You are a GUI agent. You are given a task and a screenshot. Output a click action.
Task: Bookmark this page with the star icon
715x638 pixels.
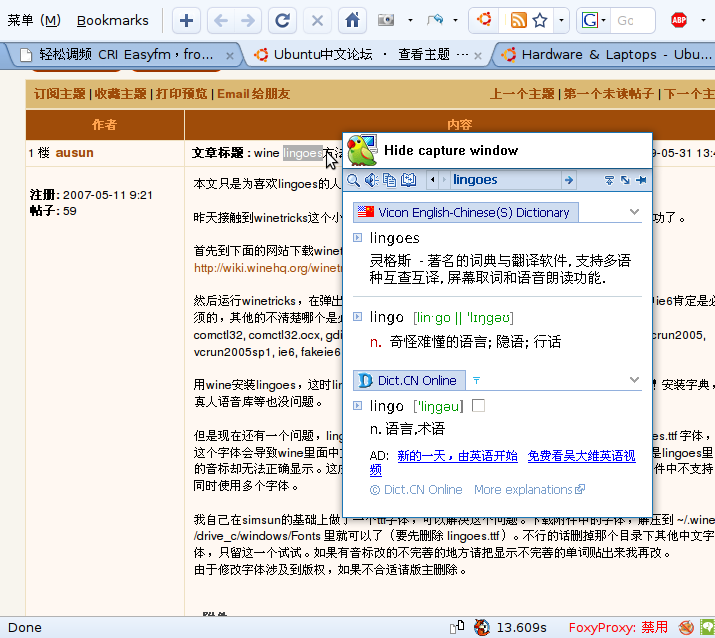click(x=540, y=20)
